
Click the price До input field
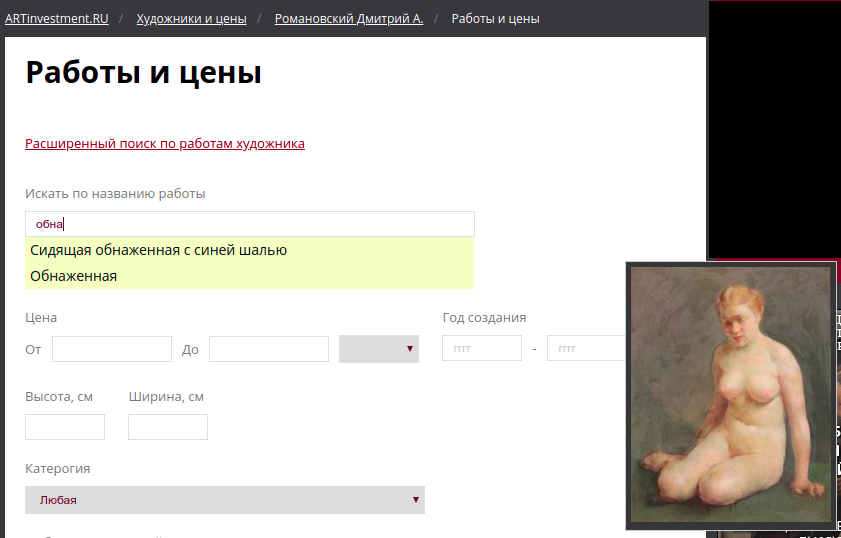pos(268,349)
